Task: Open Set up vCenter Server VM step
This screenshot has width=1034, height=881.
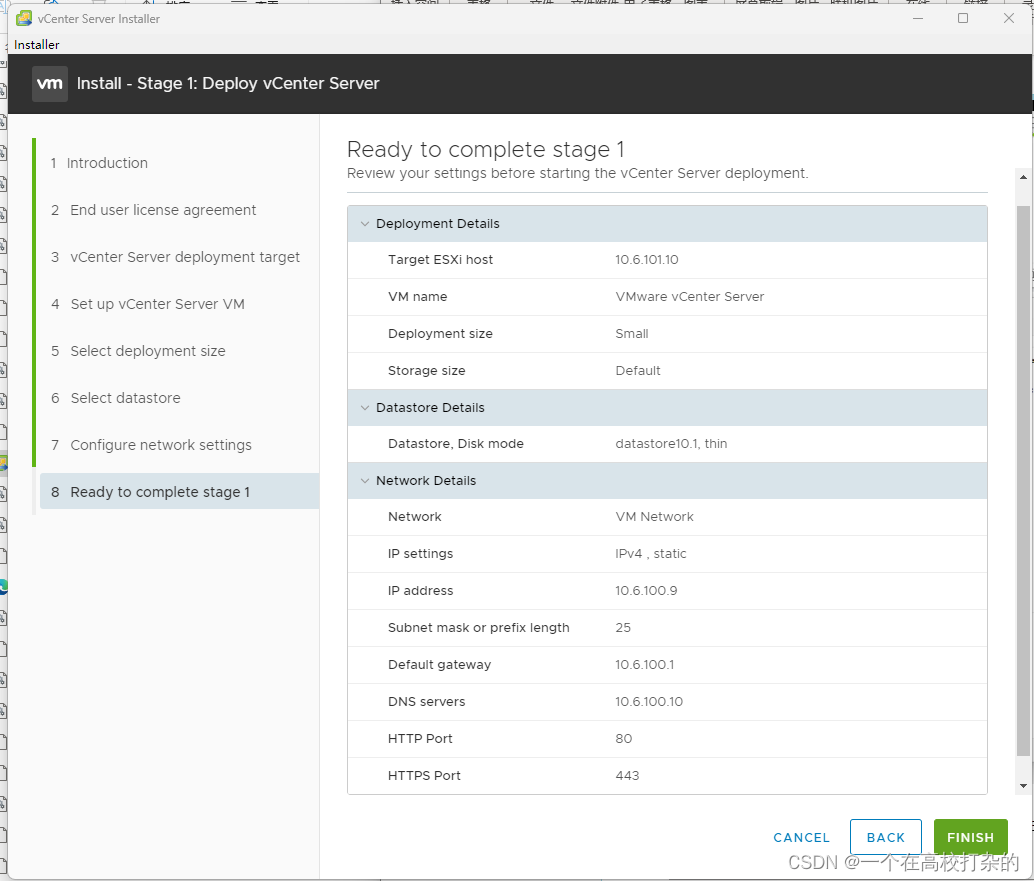Action: pos(148,304)
